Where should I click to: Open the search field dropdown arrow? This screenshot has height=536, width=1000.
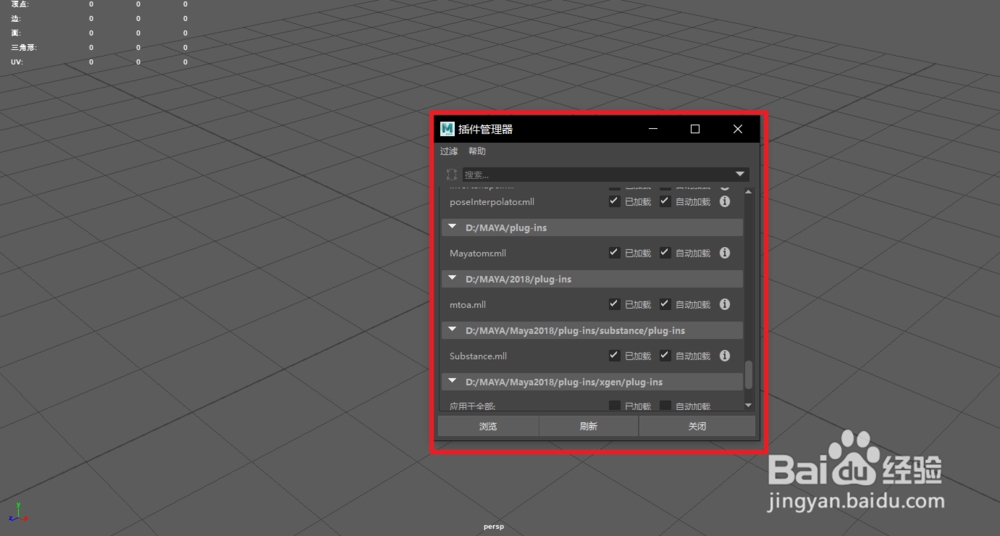click(x=740, y=174)
